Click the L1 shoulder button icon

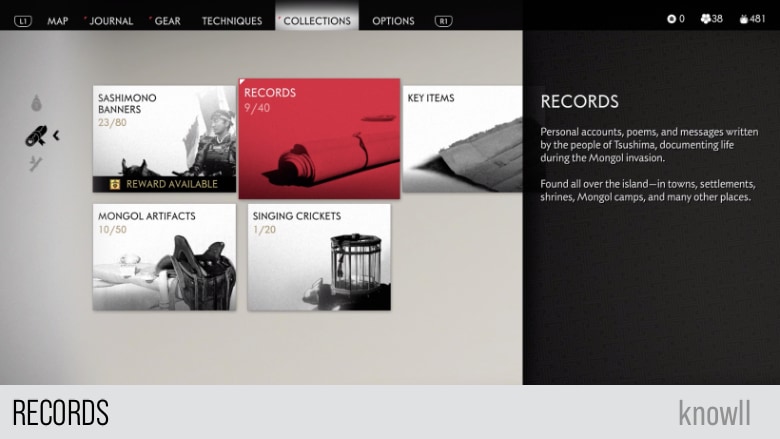pos(23,21)
